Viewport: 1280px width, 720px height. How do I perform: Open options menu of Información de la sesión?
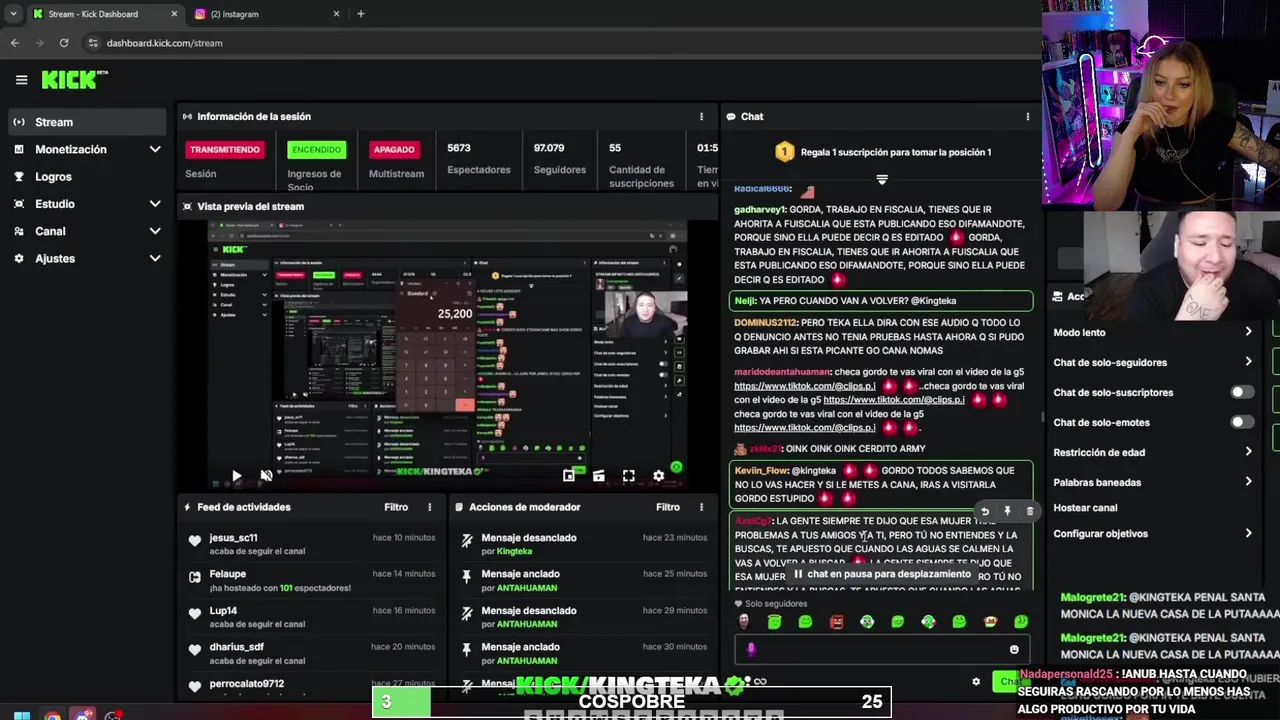tap(701, 117)
